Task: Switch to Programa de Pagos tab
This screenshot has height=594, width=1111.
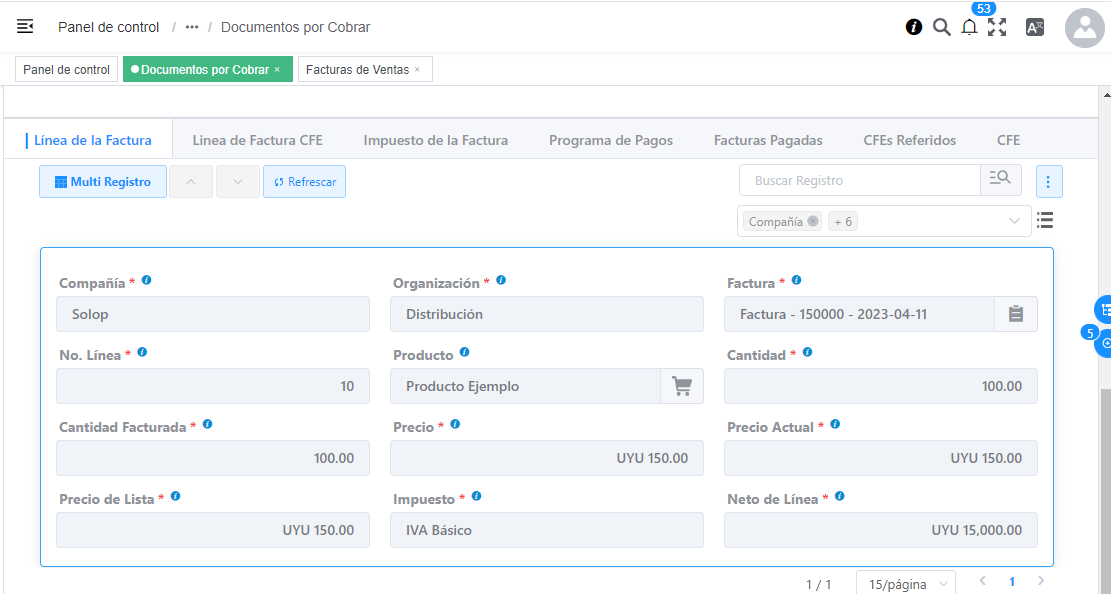Action: click(x=610, y=140)
